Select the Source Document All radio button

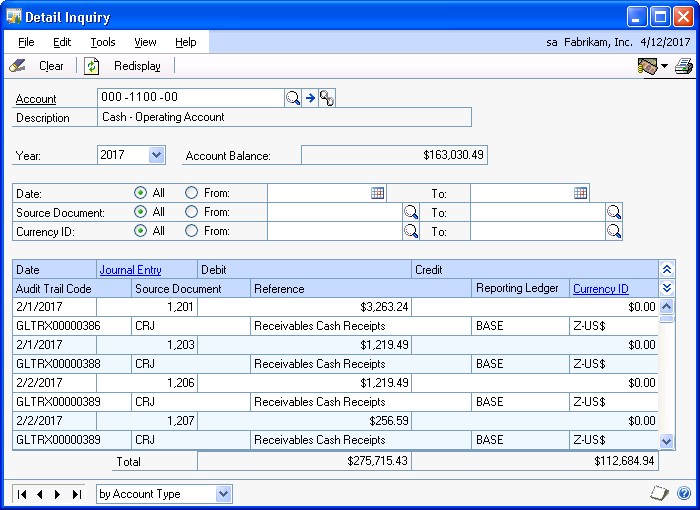point(140,212)
